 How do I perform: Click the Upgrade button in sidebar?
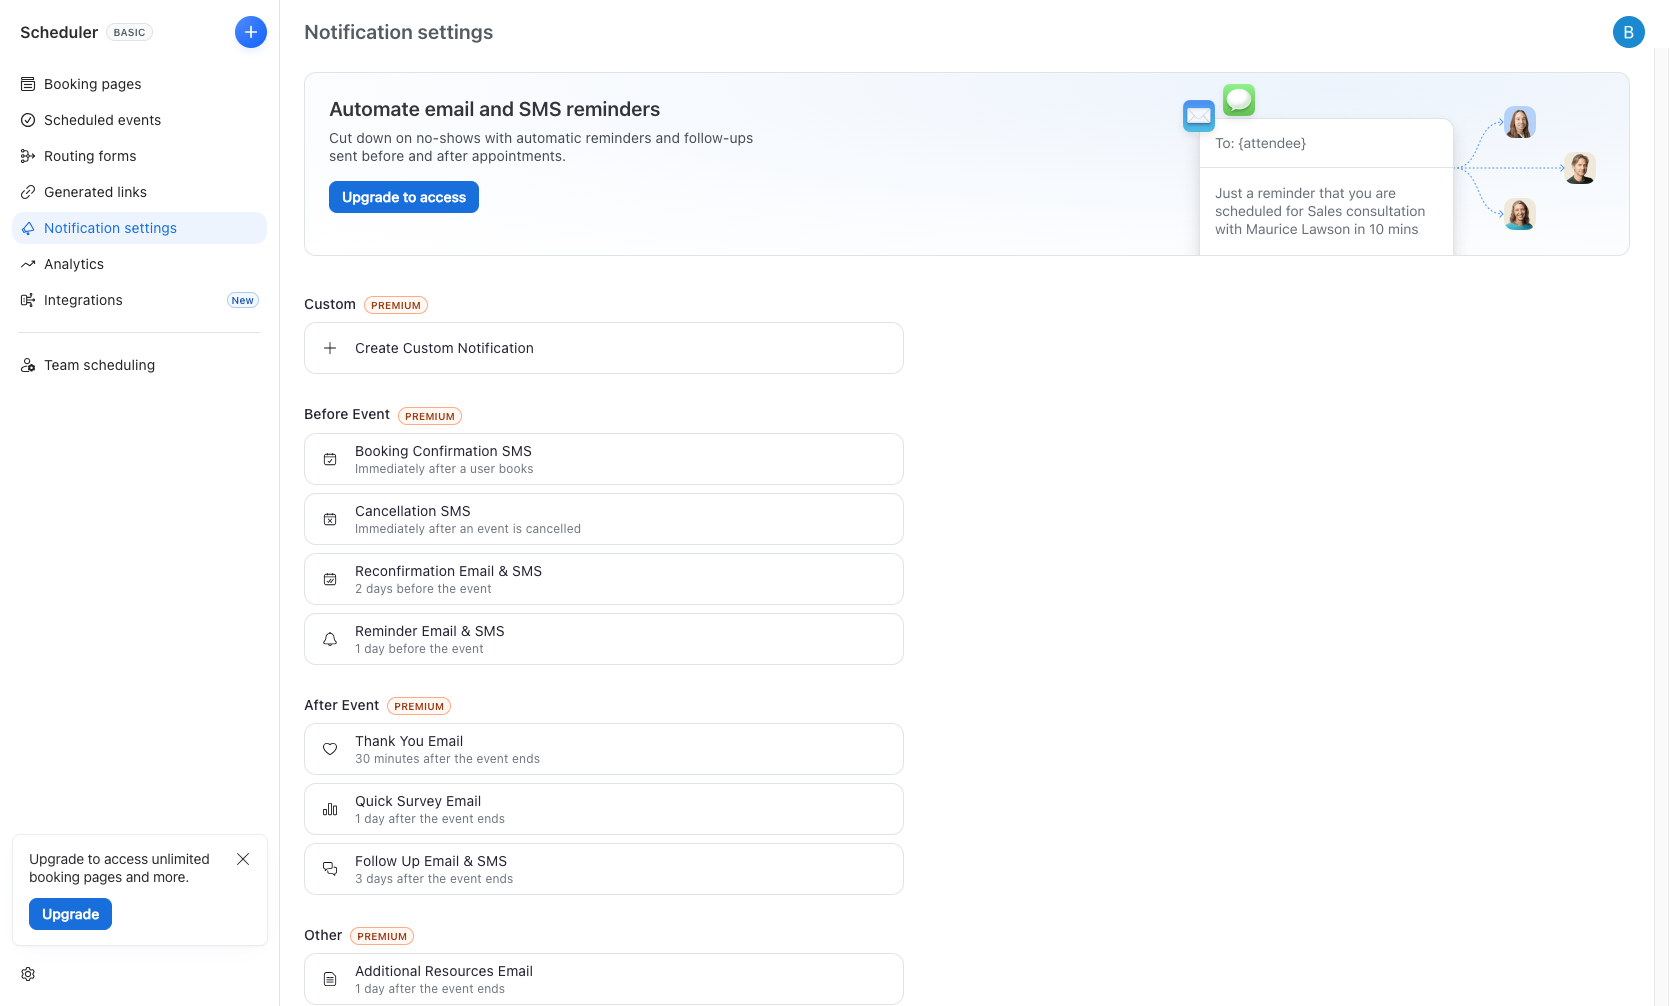point(70,914)
